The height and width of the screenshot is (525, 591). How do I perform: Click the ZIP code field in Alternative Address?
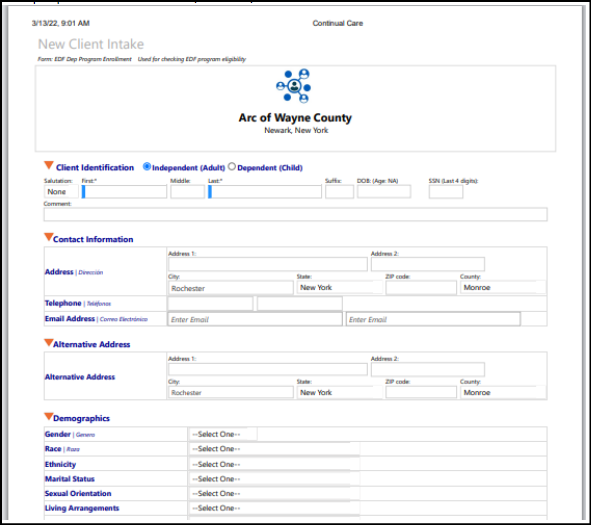(x=421, y=392)
